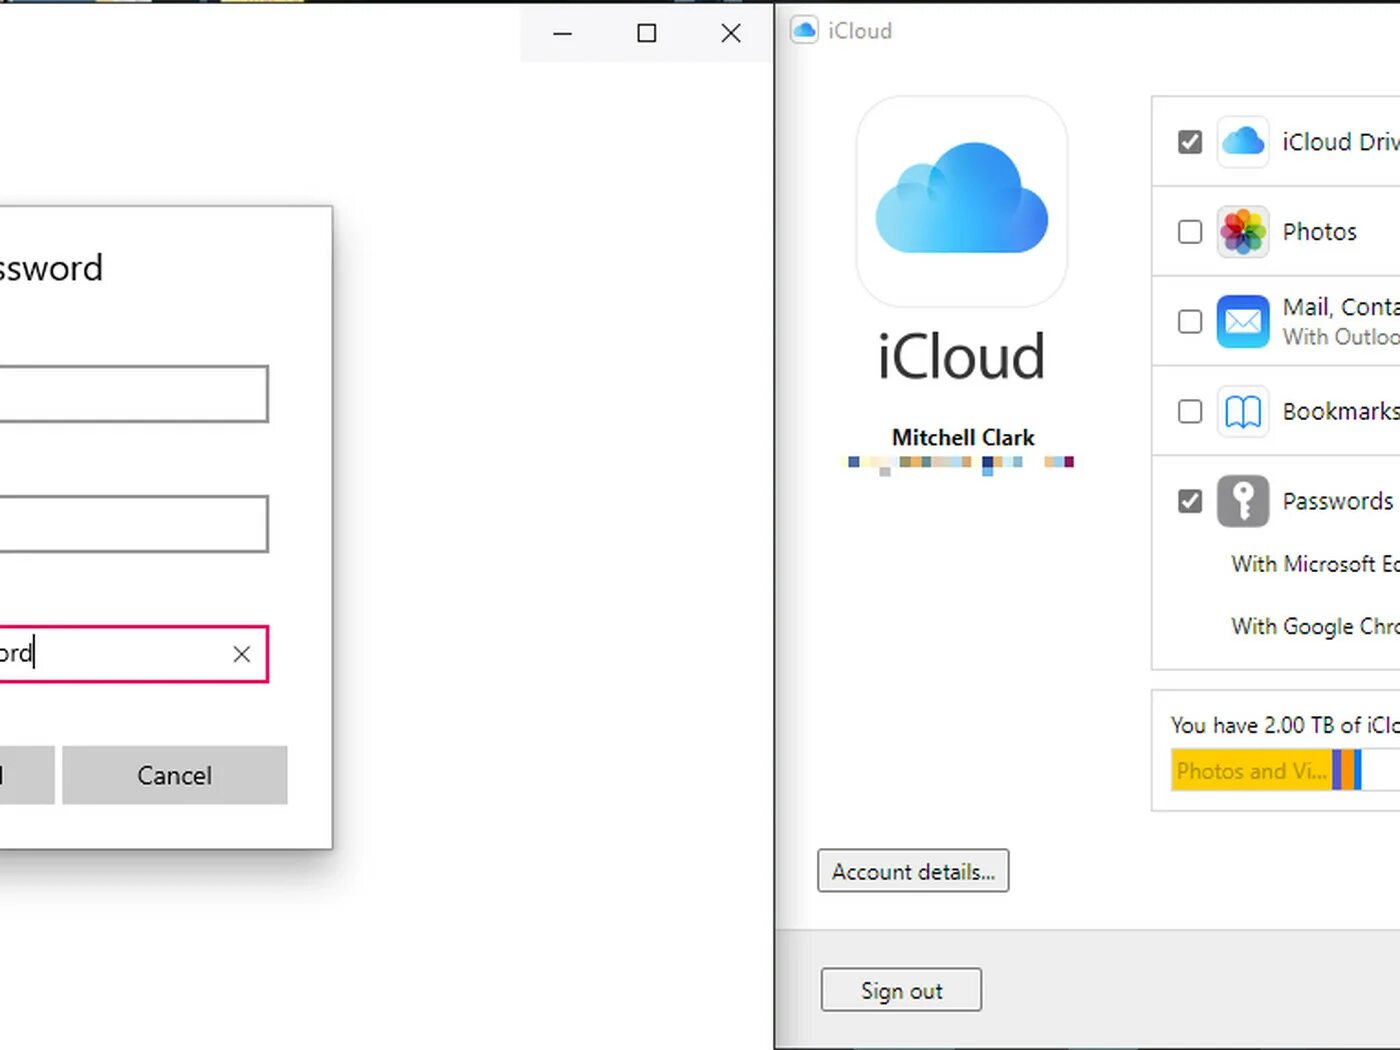Open Account details in iCloud
Screen dimensions: 1400x1050
click(x=913, y=871)
